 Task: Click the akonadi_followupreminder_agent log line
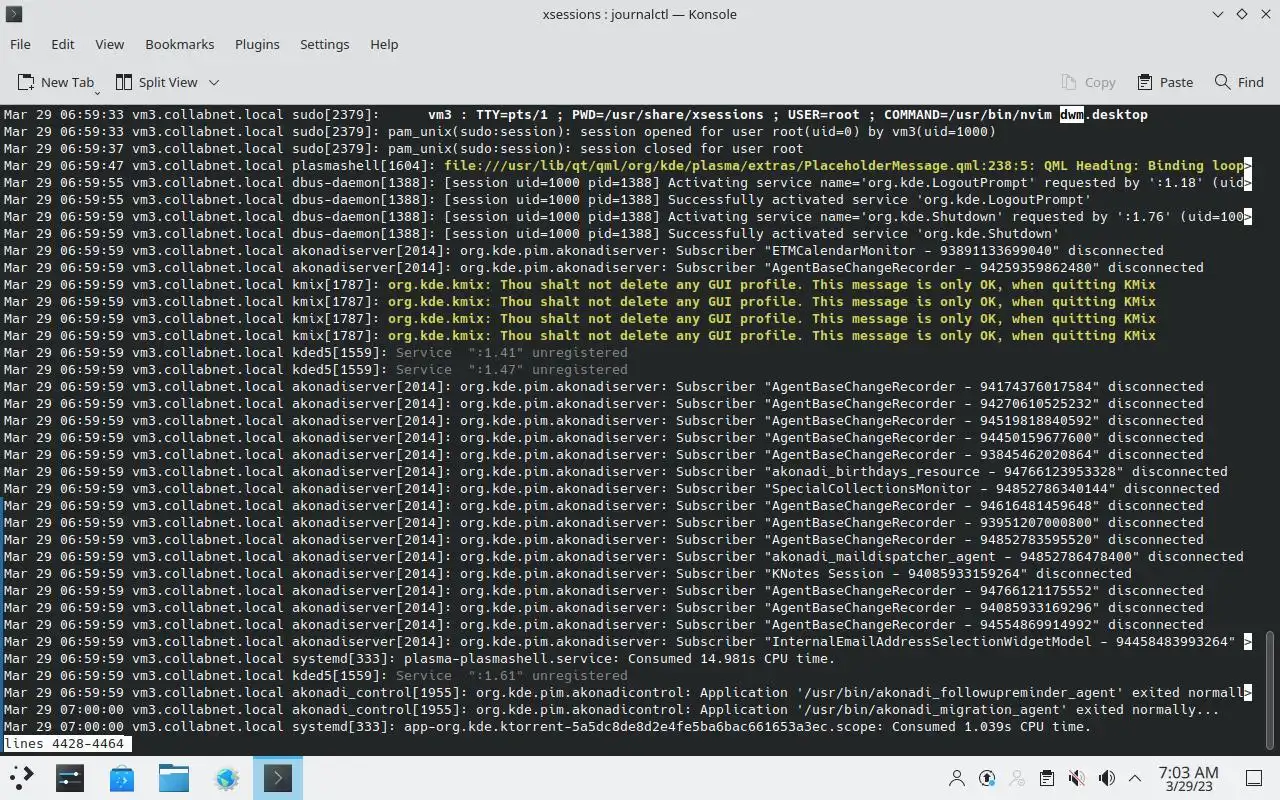click(626, 693)
